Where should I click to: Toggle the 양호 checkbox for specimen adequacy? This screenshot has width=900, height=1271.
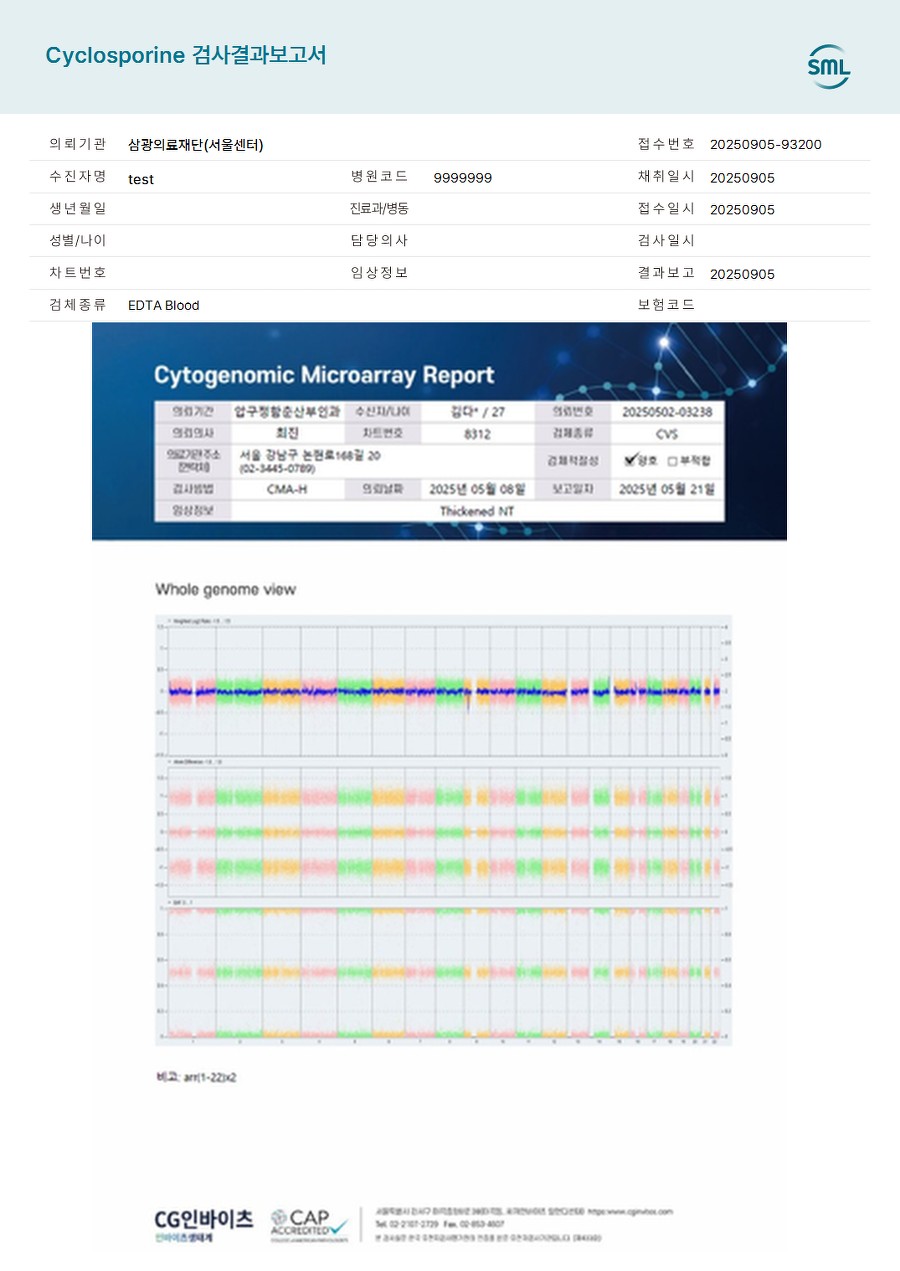click(631, 460)
